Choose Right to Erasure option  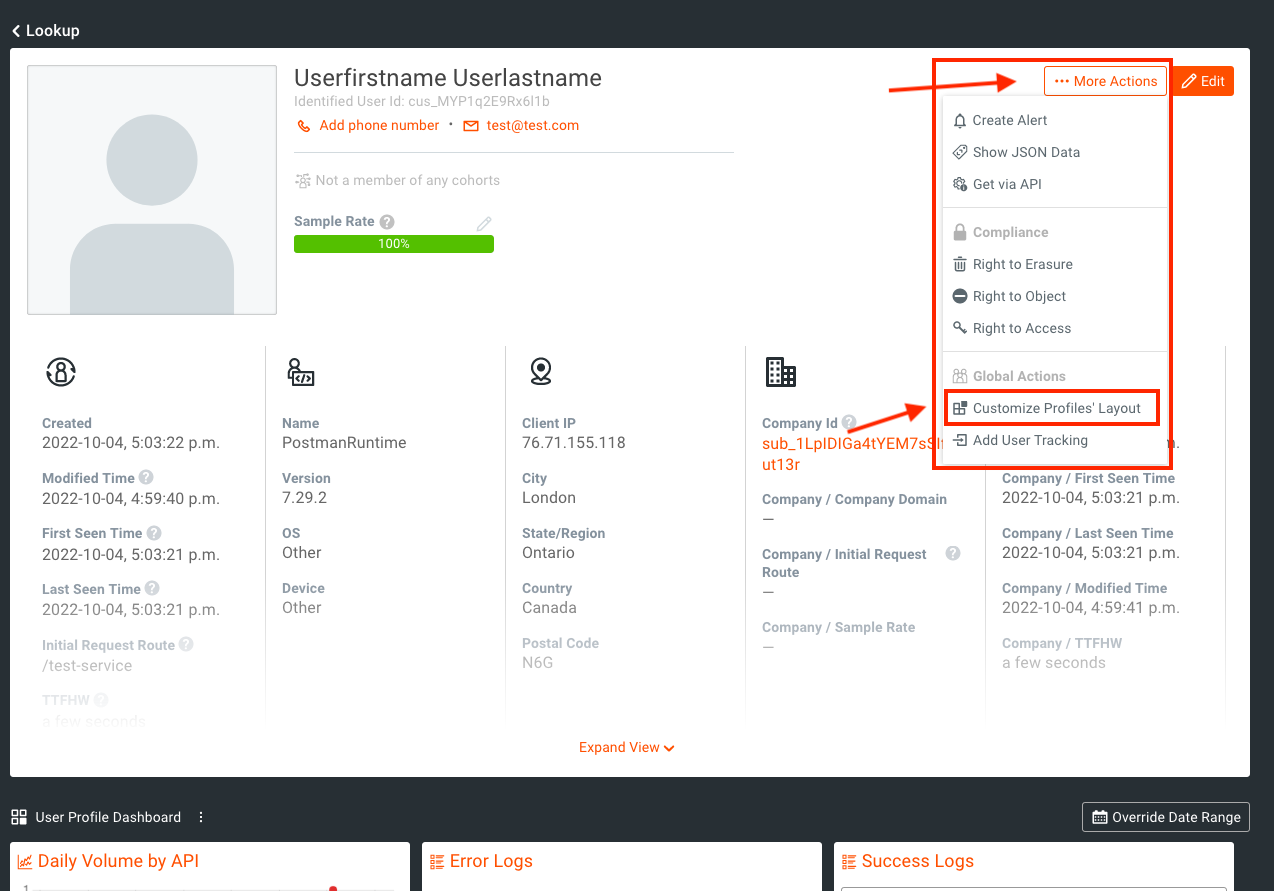pyautogui.click(x=1022, y=264)
